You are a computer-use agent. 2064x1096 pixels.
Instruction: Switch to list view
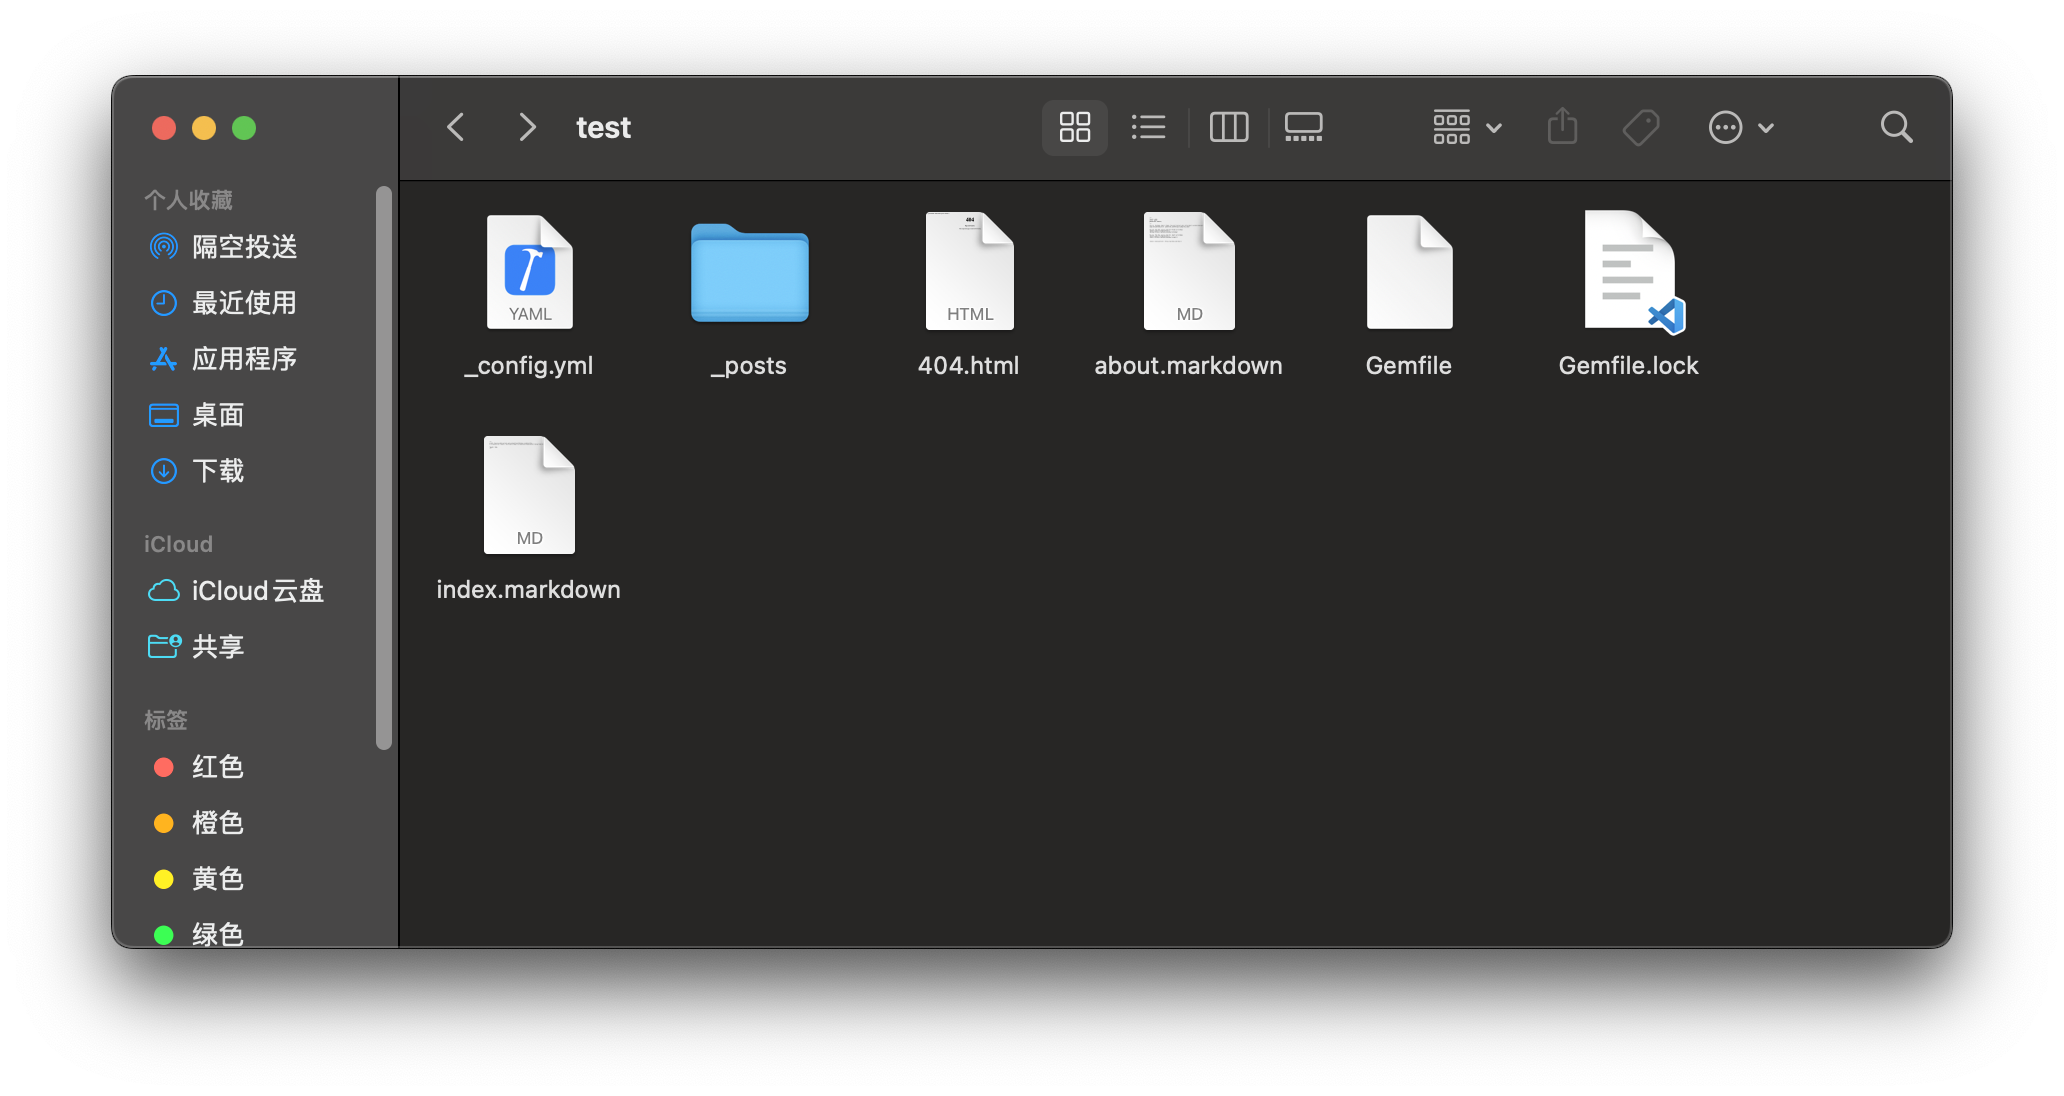pos(1148,127)
